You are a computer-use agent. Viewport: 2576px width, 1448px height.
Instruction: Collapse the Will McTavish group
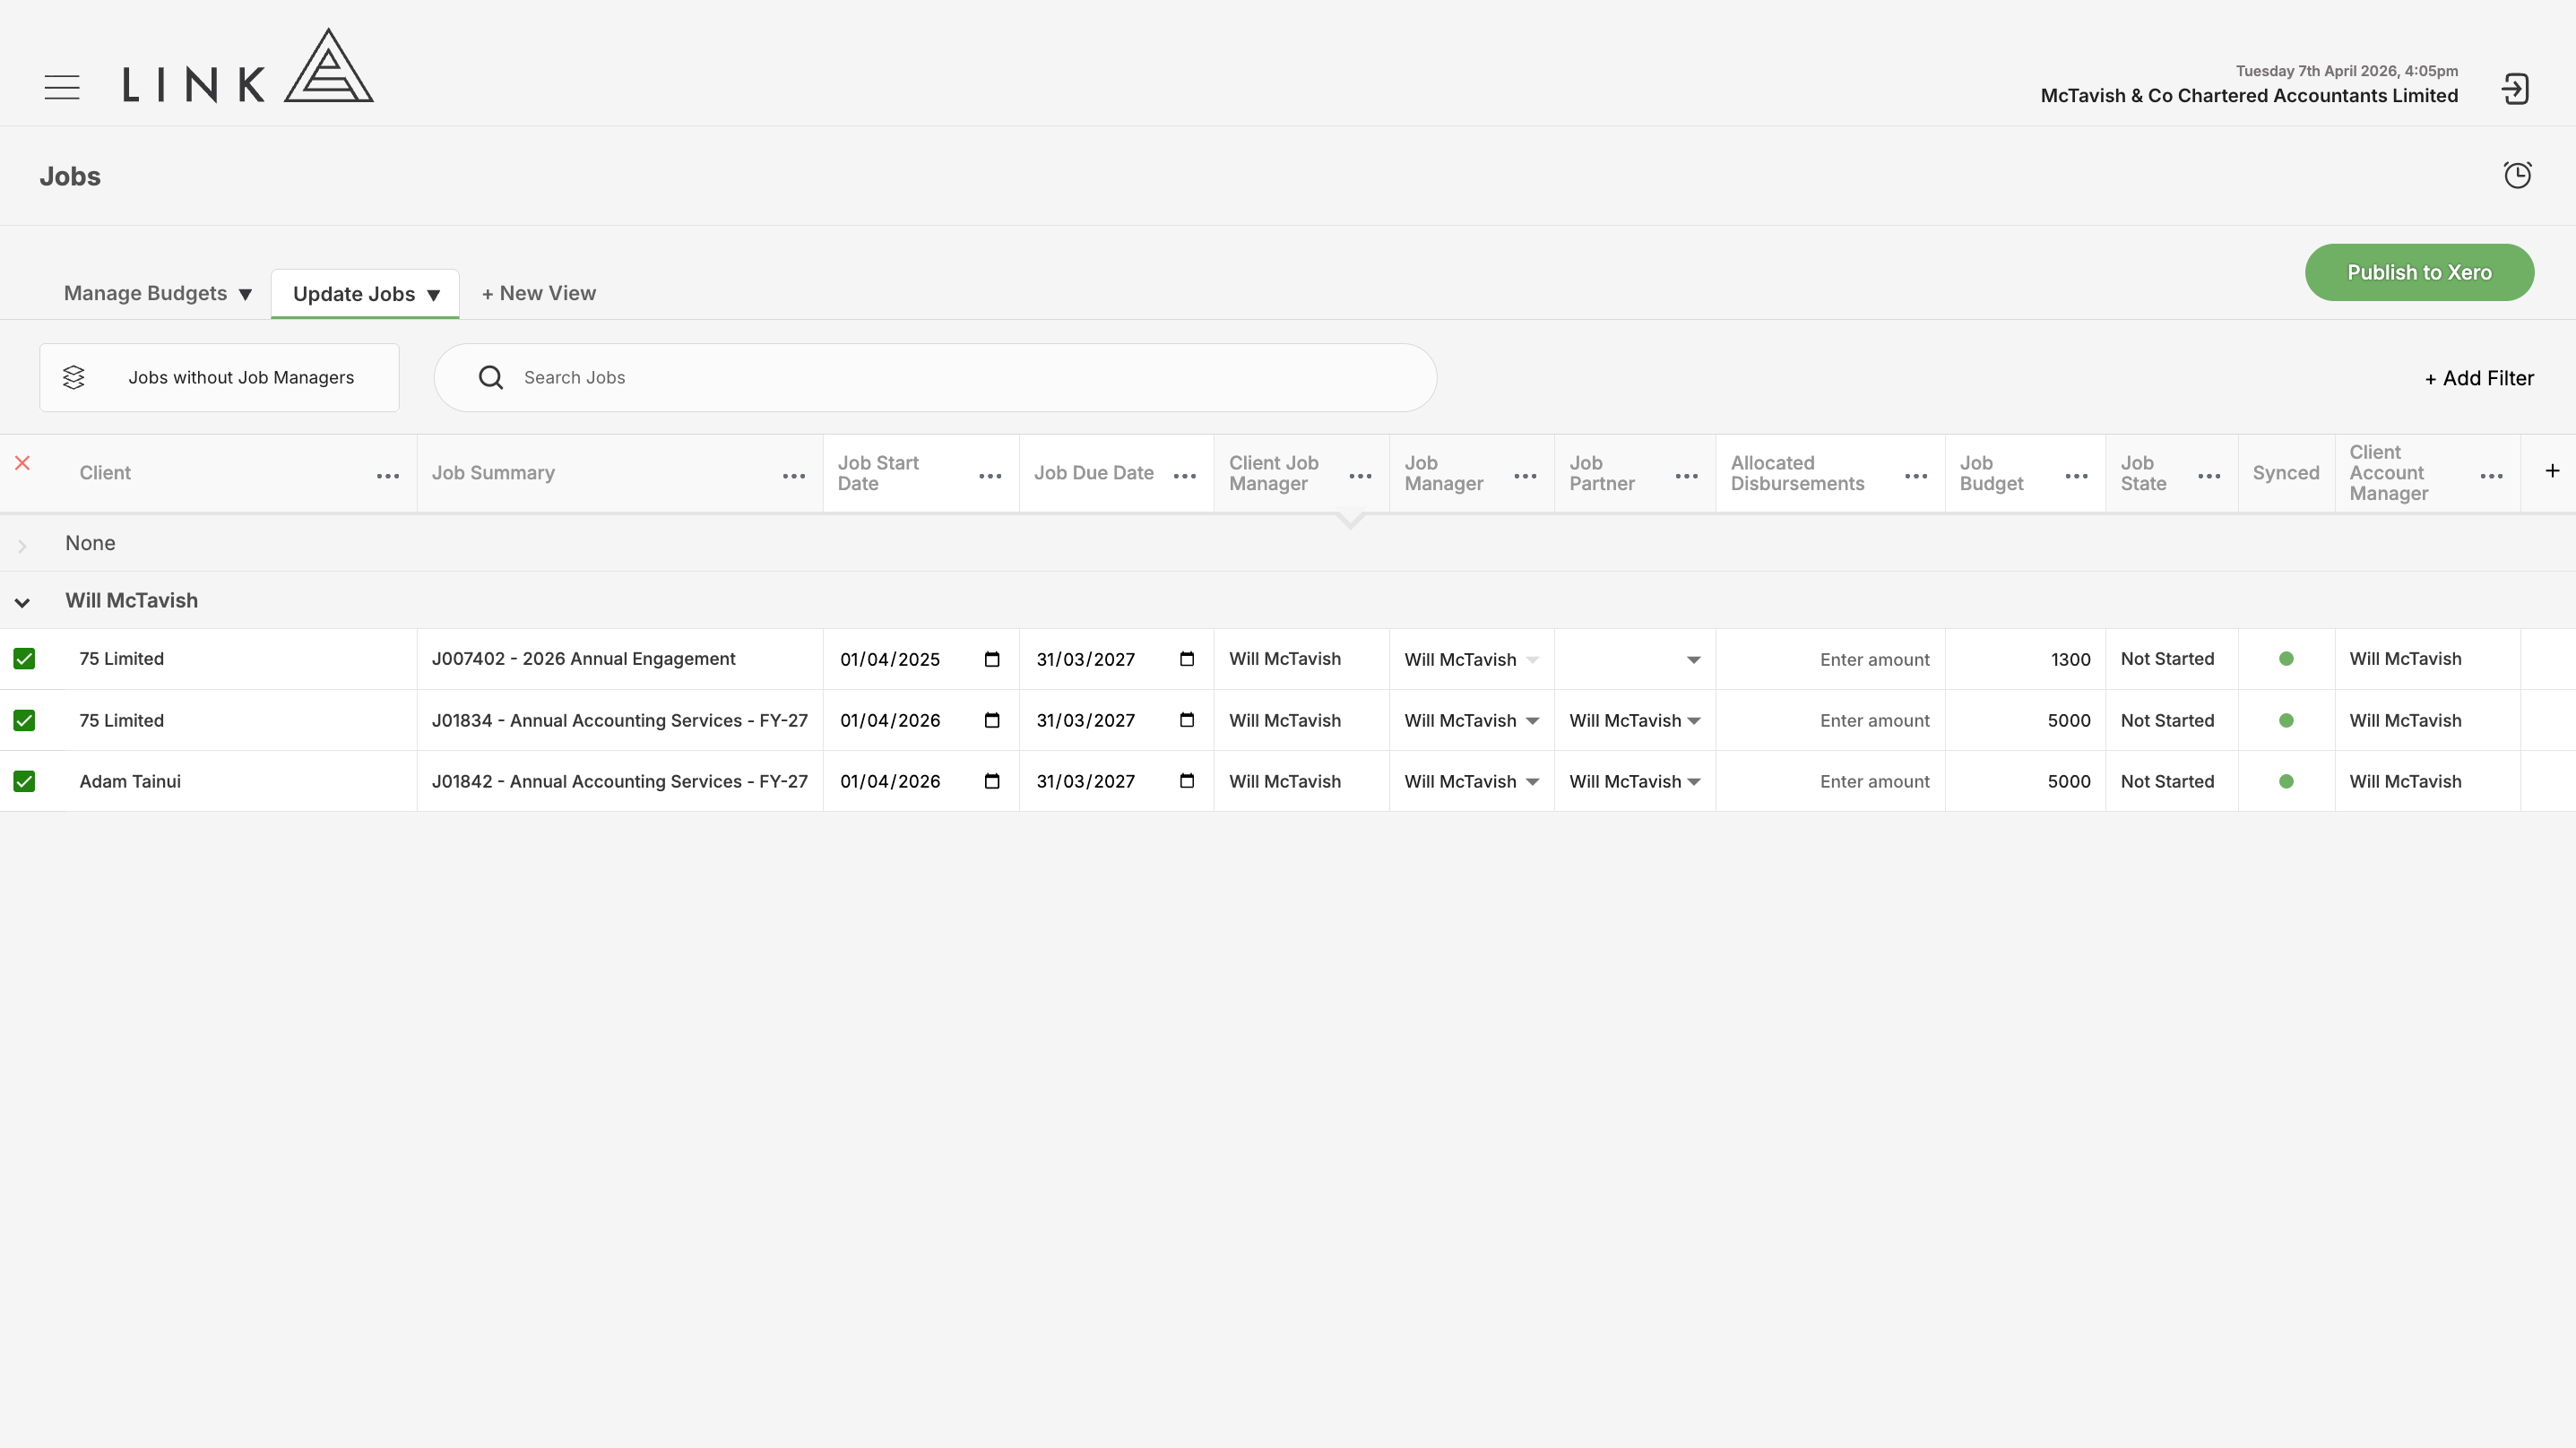(22, 602)
